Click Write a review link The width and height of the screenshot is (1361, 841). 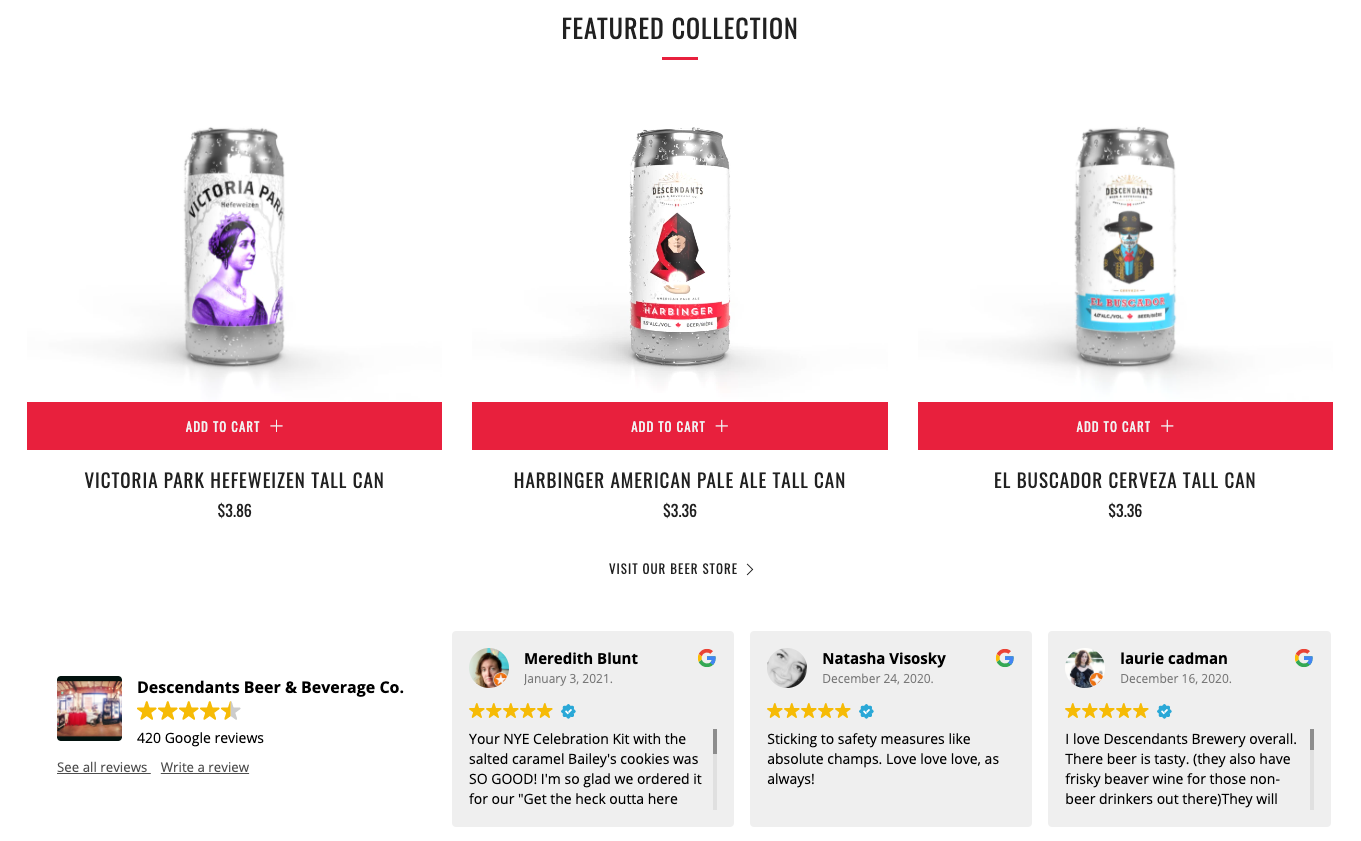[205, 767]
